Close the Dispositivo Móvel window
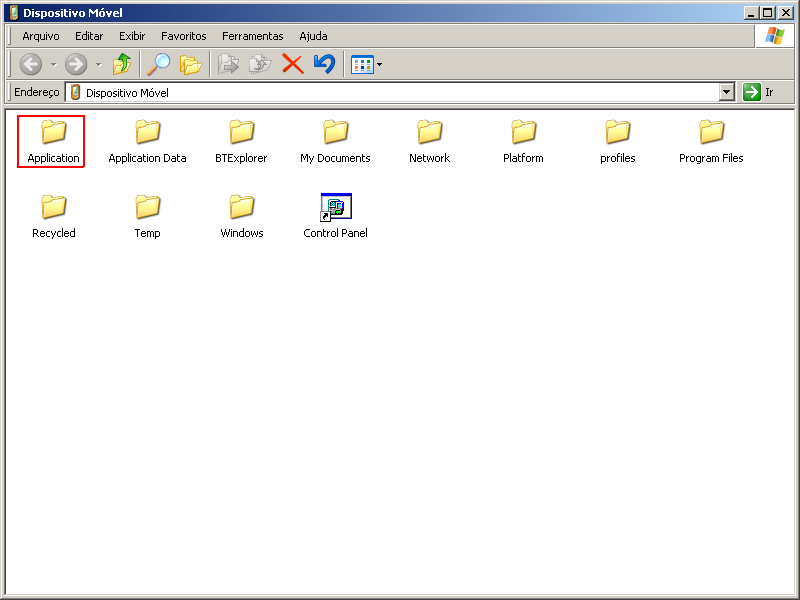The width and height of the screenshot is (800, 600). (786, 13)
